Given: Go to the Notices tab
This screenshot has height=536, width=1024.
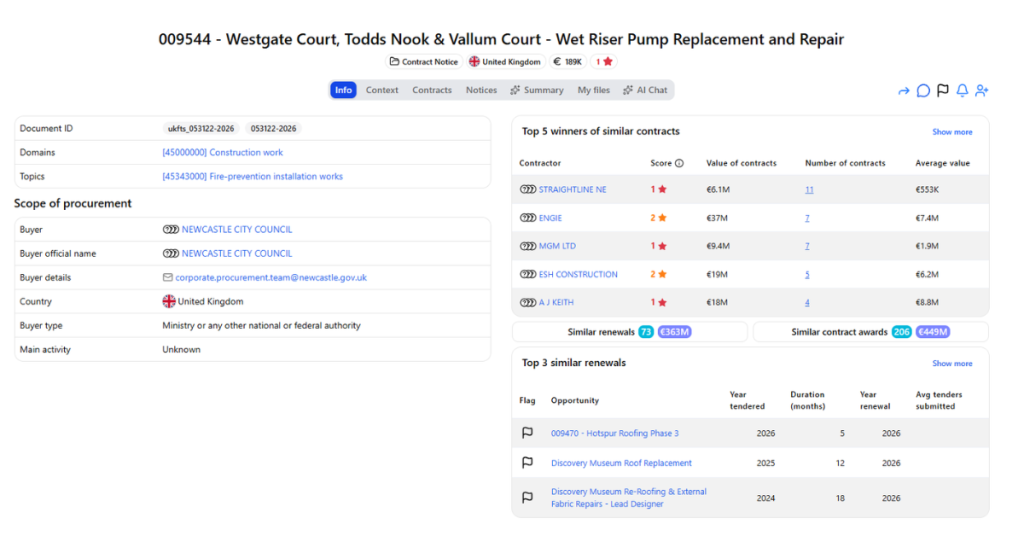Looking at the screenshot, I should click(481, 90).
